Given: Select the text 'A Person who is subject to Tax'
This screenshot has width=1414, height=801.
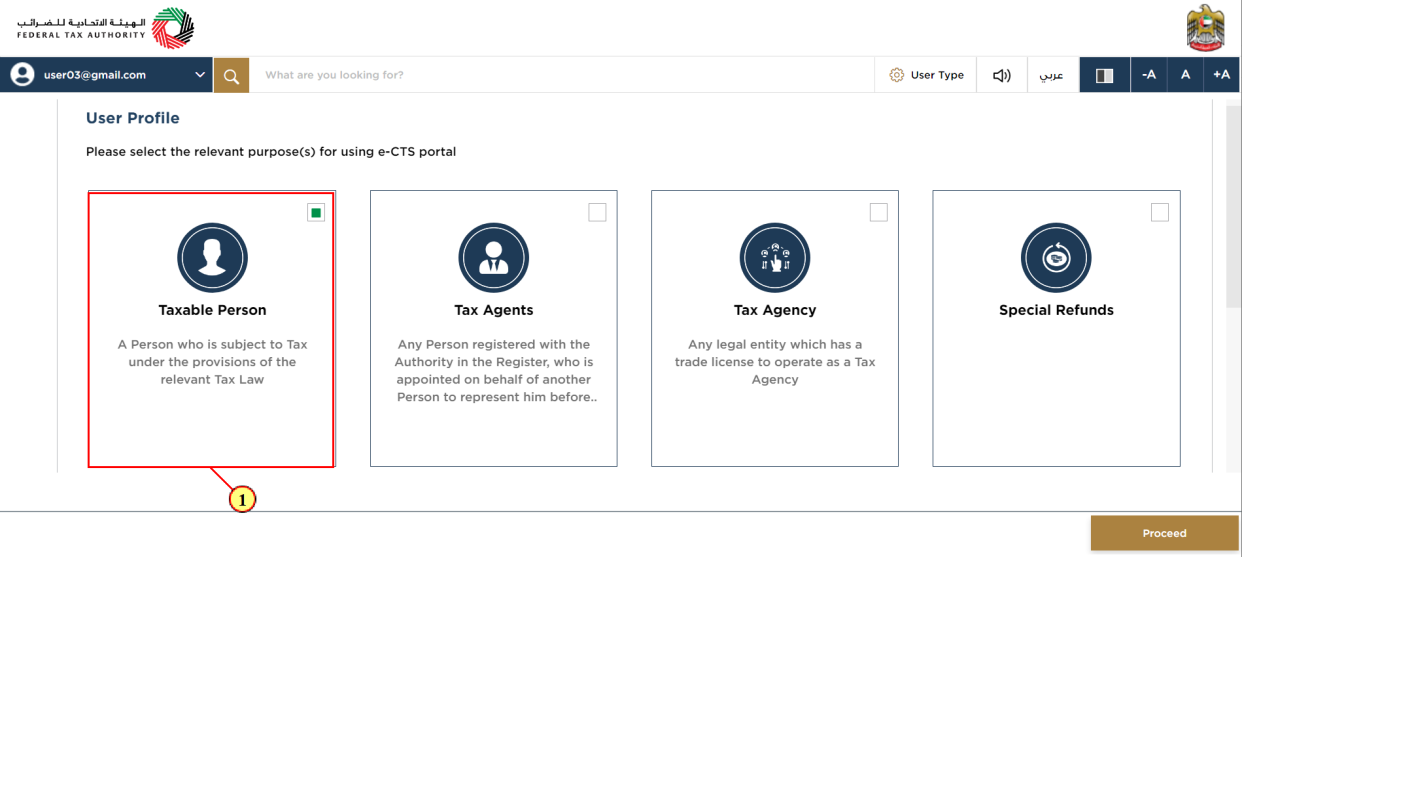Looking at the screenshot, I should point(212,344).
